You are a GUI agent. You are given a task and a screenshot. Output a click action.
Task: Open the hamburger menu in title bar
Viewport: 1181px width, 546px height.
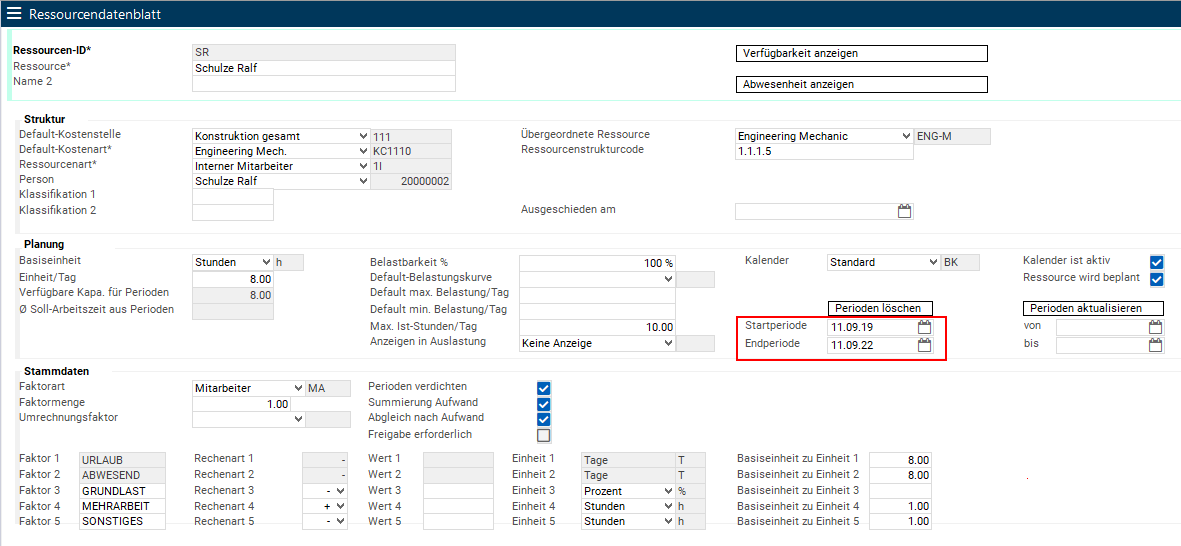coord(14,14)
